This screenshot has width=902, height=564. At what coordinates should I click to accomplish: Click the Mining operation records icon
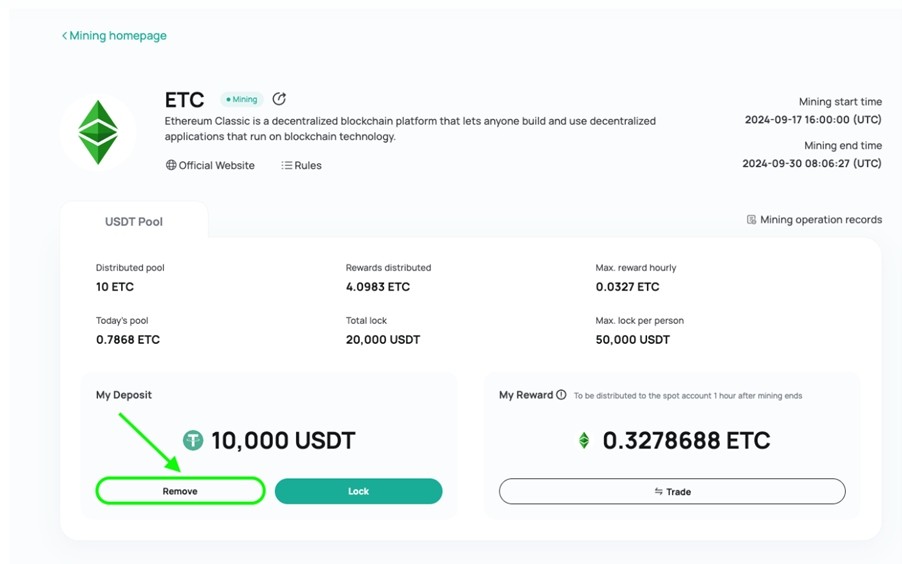(751, 220)
